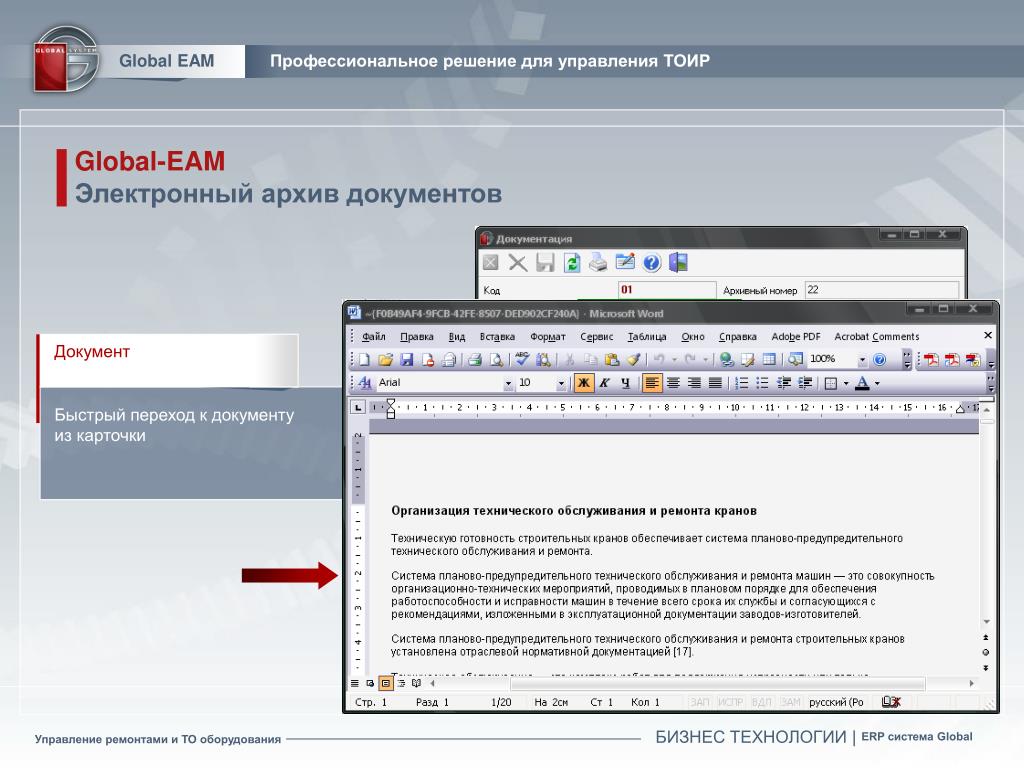This screenshot has height=768, width=1024.
Task: Create a new blank document in Word
Action: [x=364, y=359]
